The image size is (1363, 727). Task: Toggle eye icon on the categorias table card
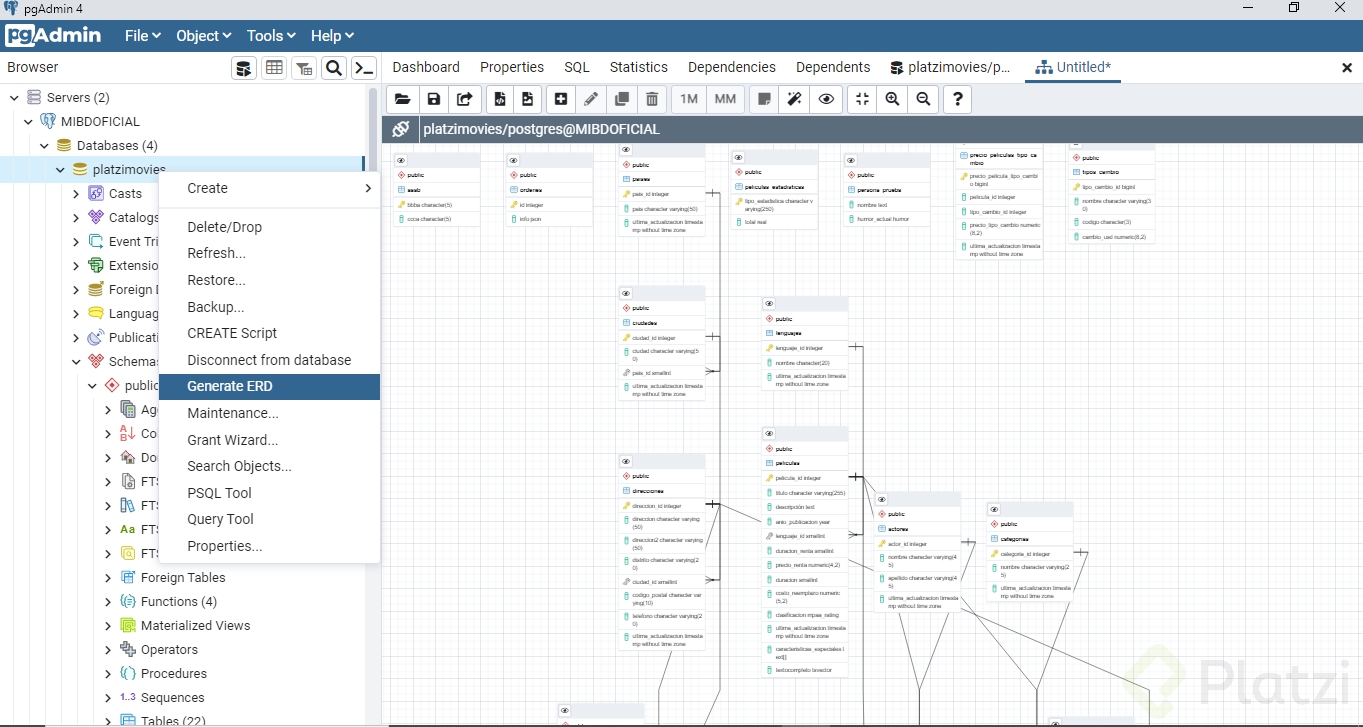[x=996, y=509]
